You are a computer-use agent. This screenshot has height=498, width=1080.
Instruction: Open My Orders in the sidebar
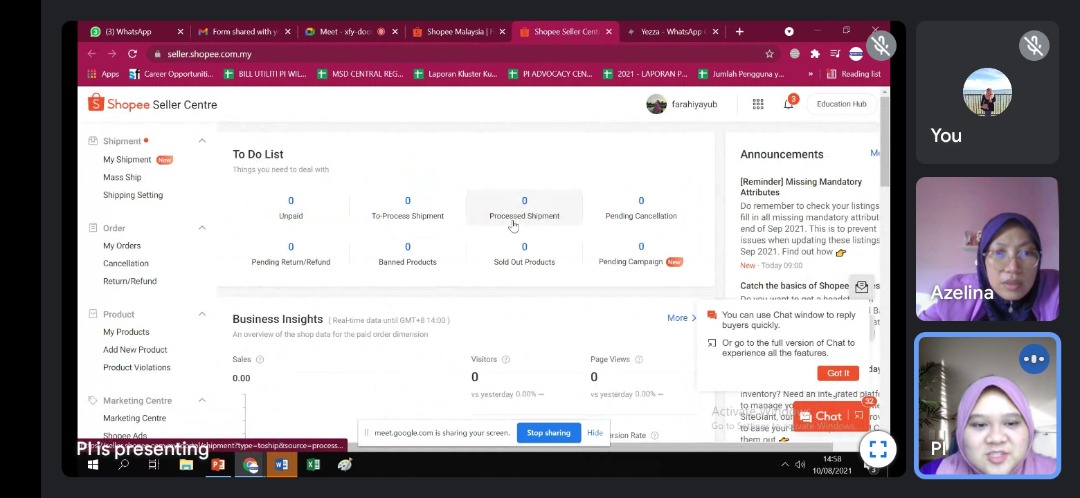(x=122, y=246)
